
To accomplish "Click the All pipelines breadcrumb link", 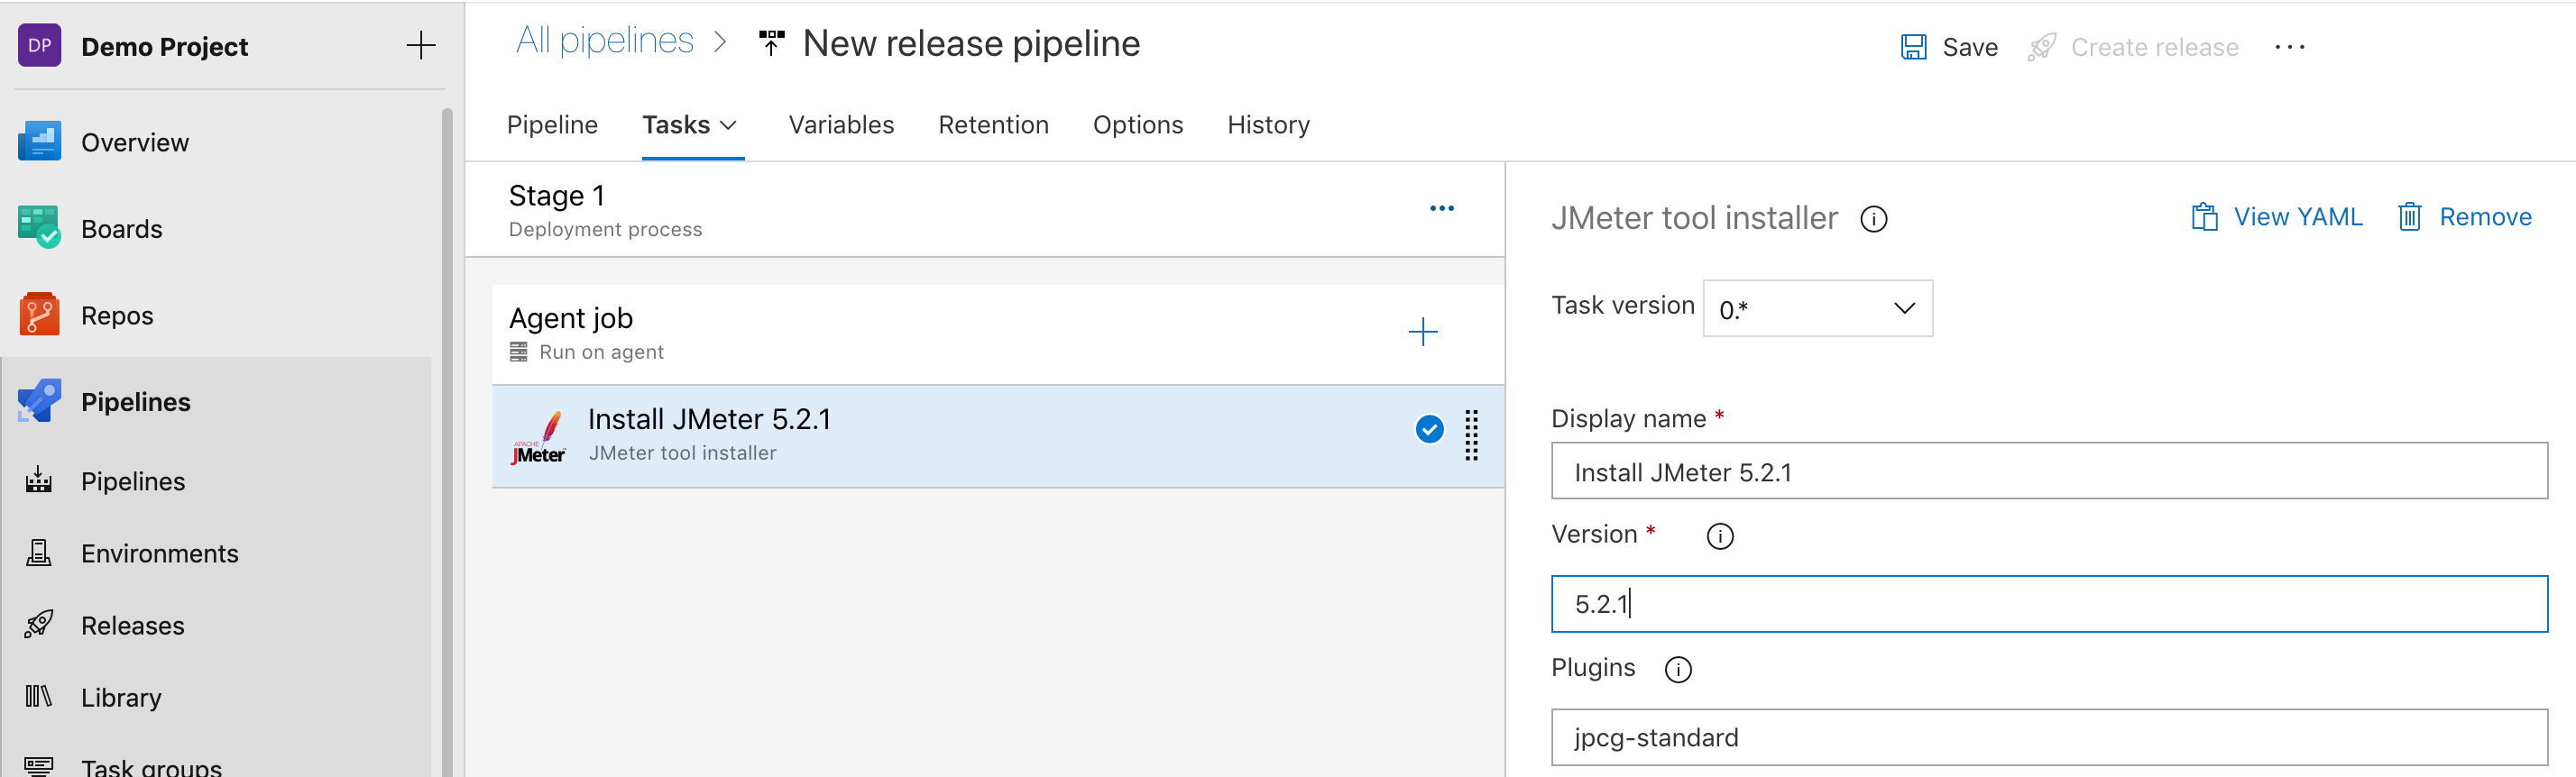I will 604,41.
